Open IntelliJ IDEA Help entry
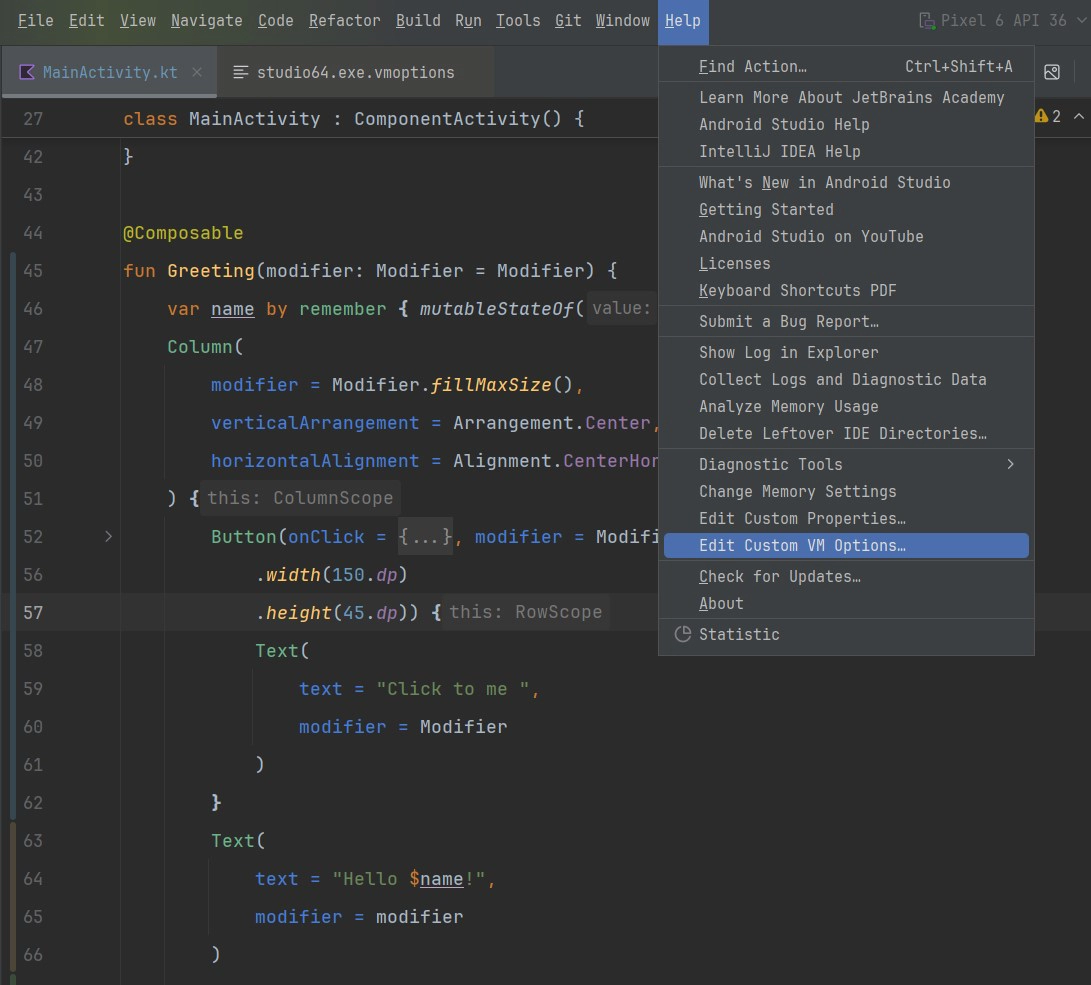This screenshot has height=985, width=1091. tap(846, 152)
